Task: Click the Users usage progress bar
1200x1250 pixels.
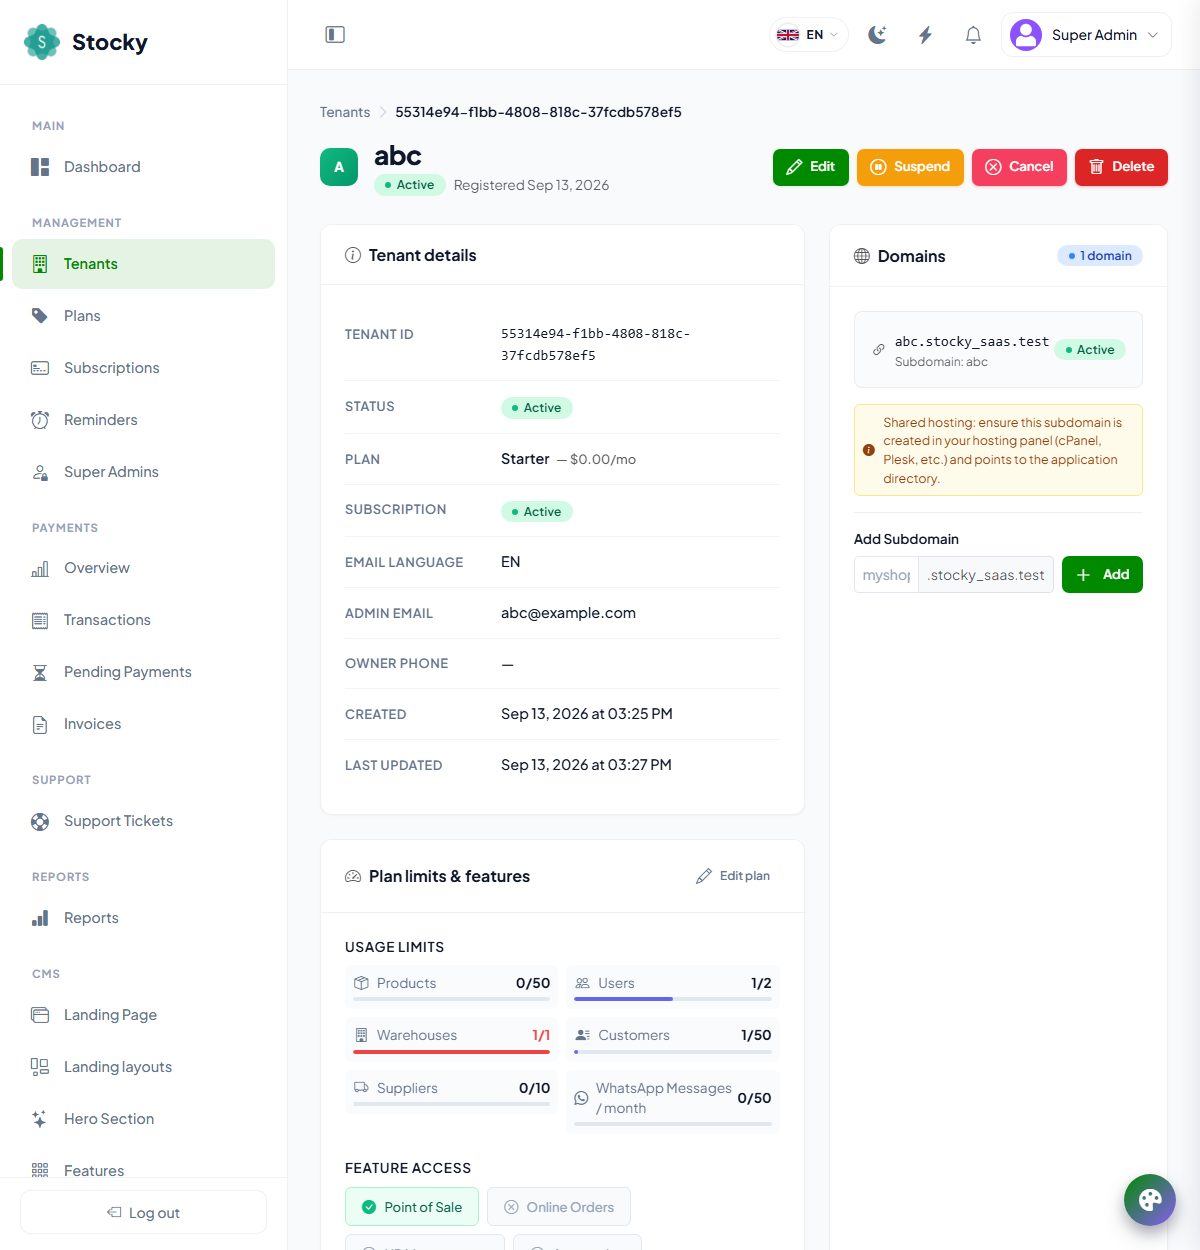Action: click(673, 998)
